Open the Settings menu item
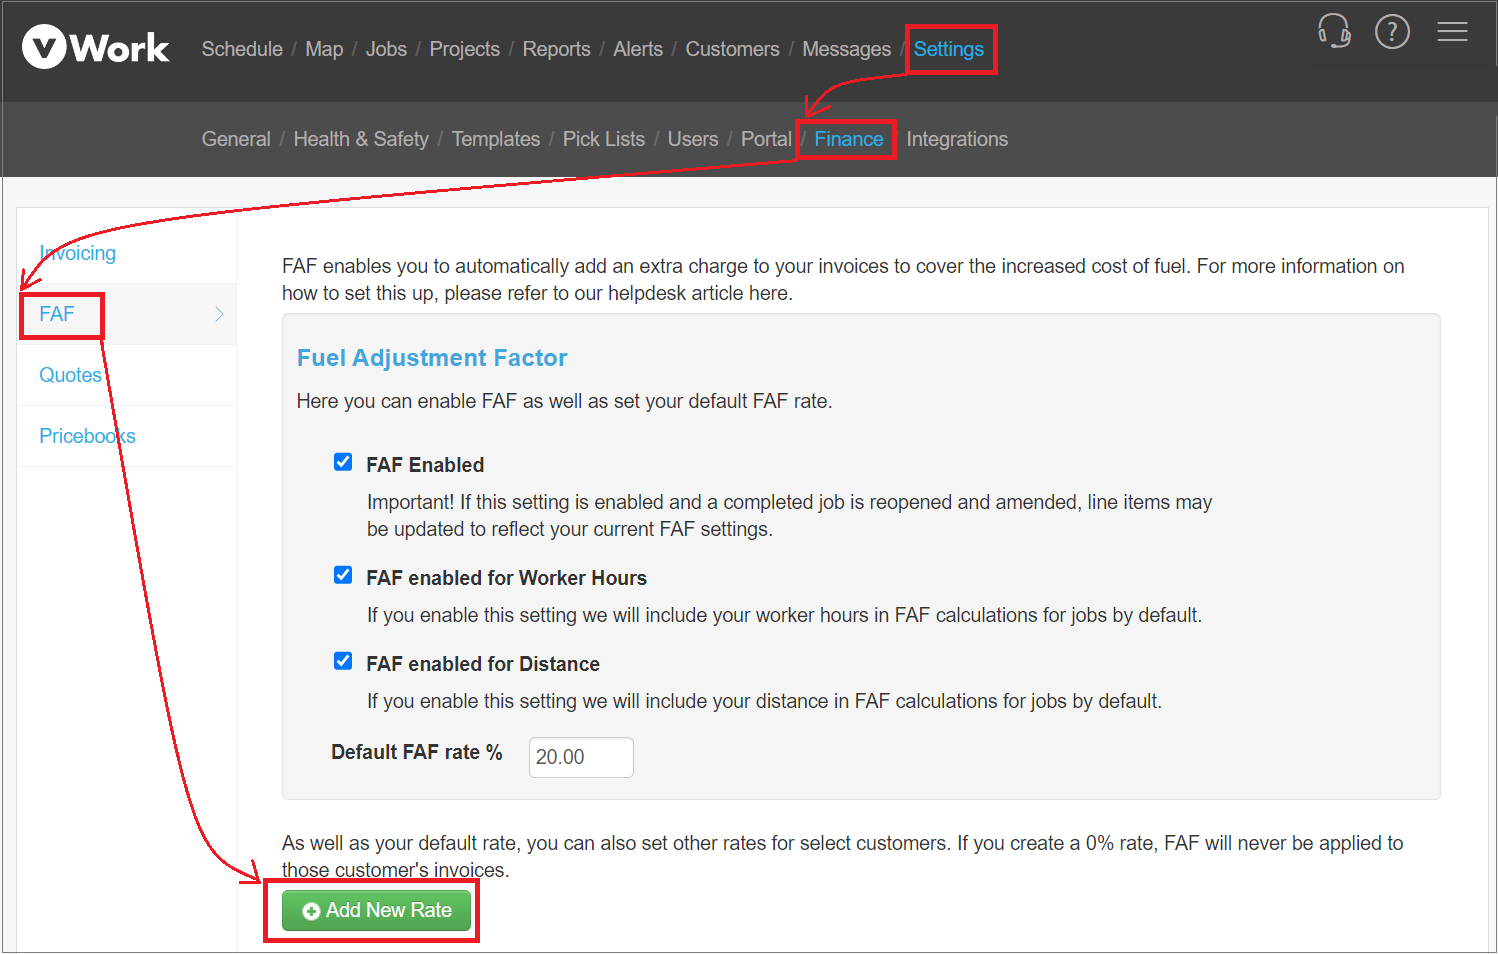The height and width of the screenshot is (954, 1498). tap(948, 49)
